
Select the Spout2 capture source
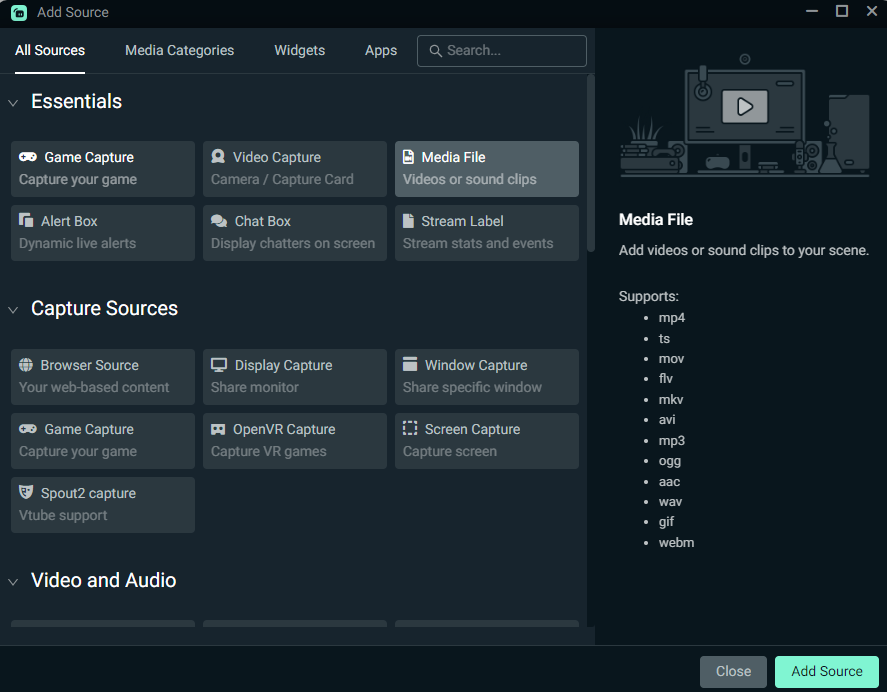coord(102,504)
